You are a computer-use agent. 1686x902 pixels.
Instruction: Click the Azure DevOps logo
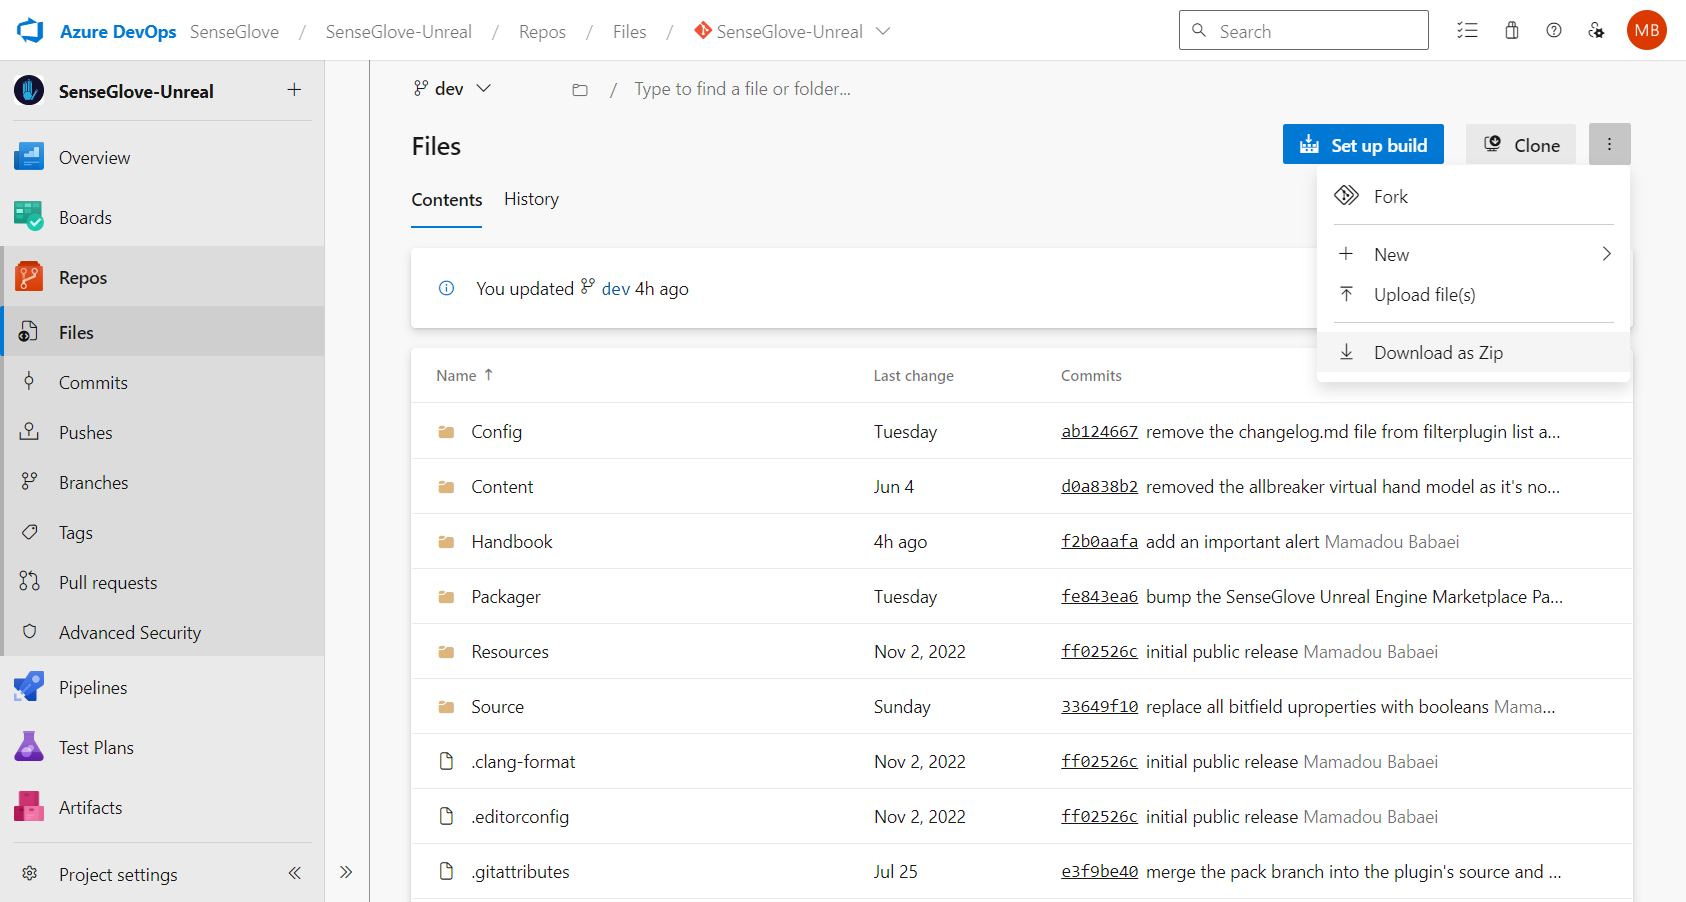[29, 29]
